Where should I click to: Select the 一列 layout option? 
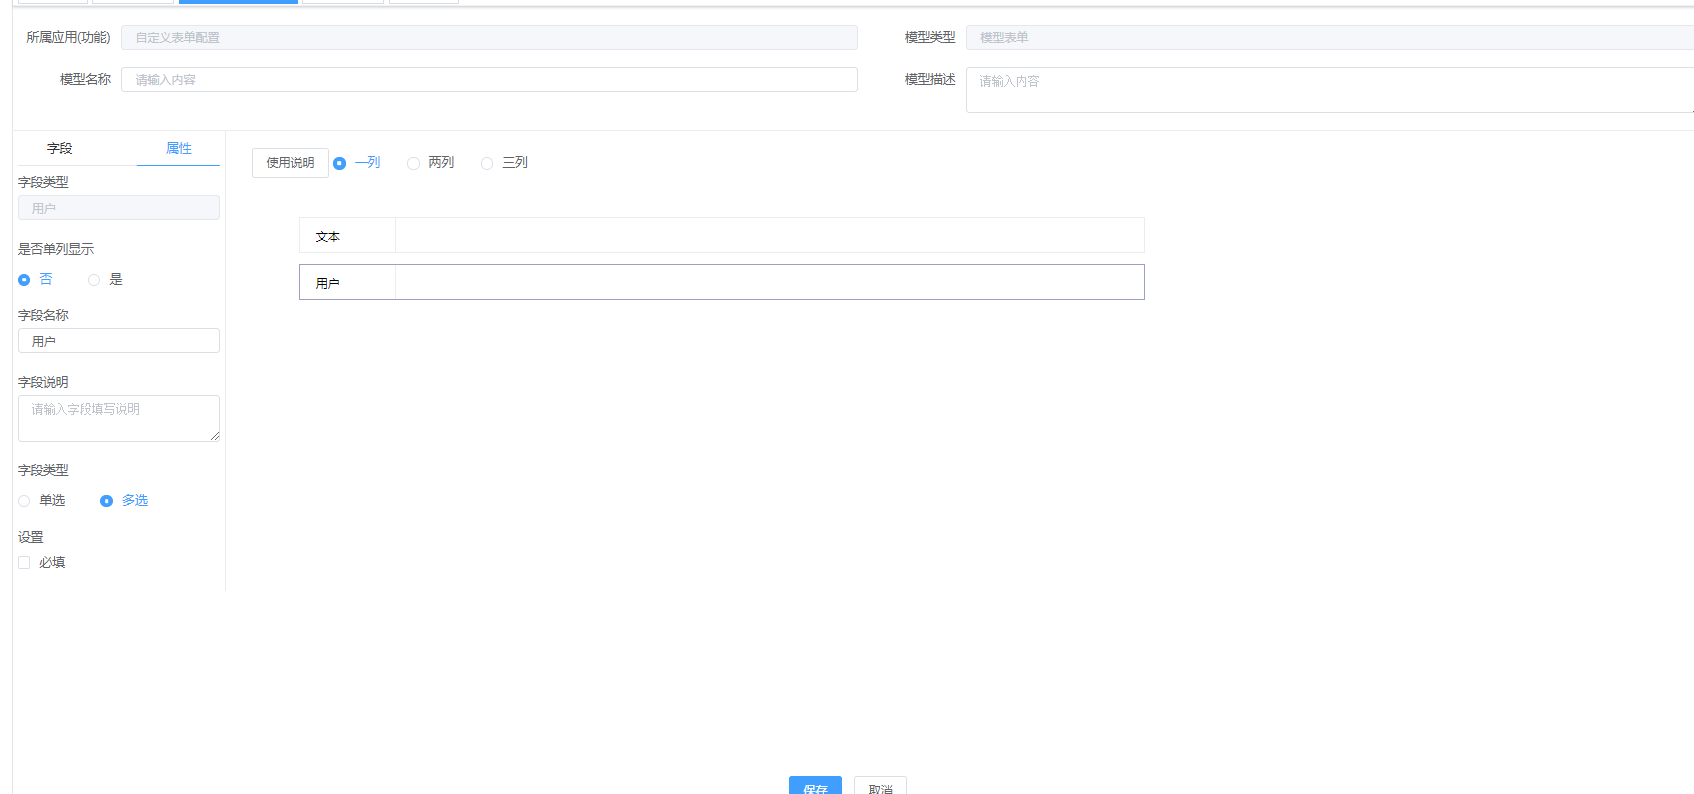point(340,163)
